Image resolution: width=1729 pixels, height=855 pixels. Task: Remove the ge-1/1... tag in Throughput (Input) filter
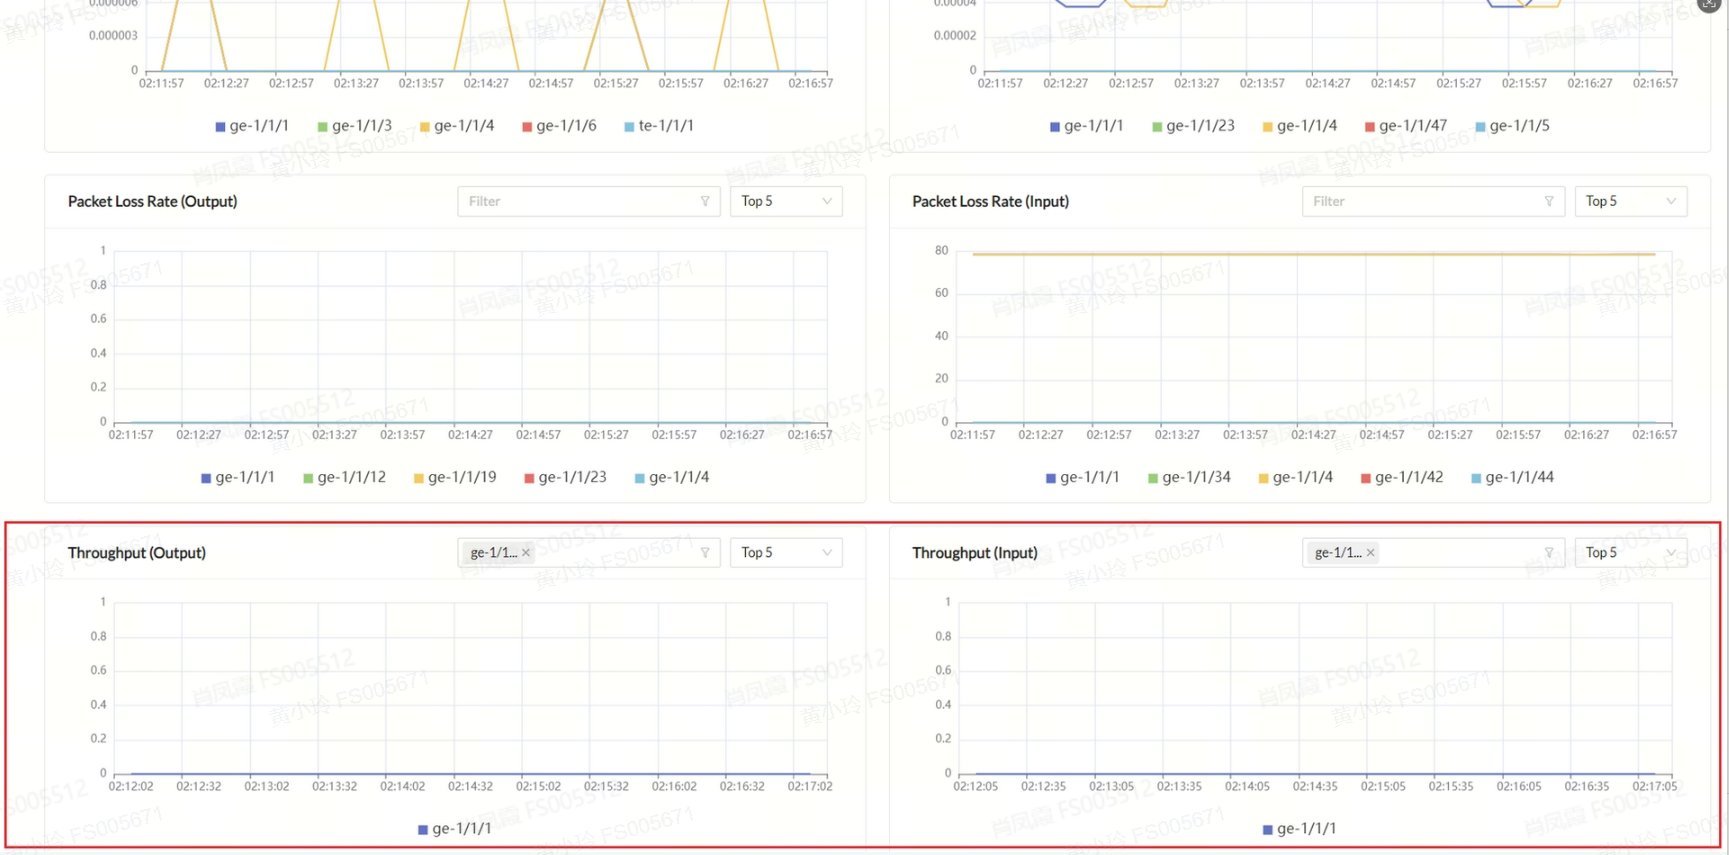[1371, 553]
